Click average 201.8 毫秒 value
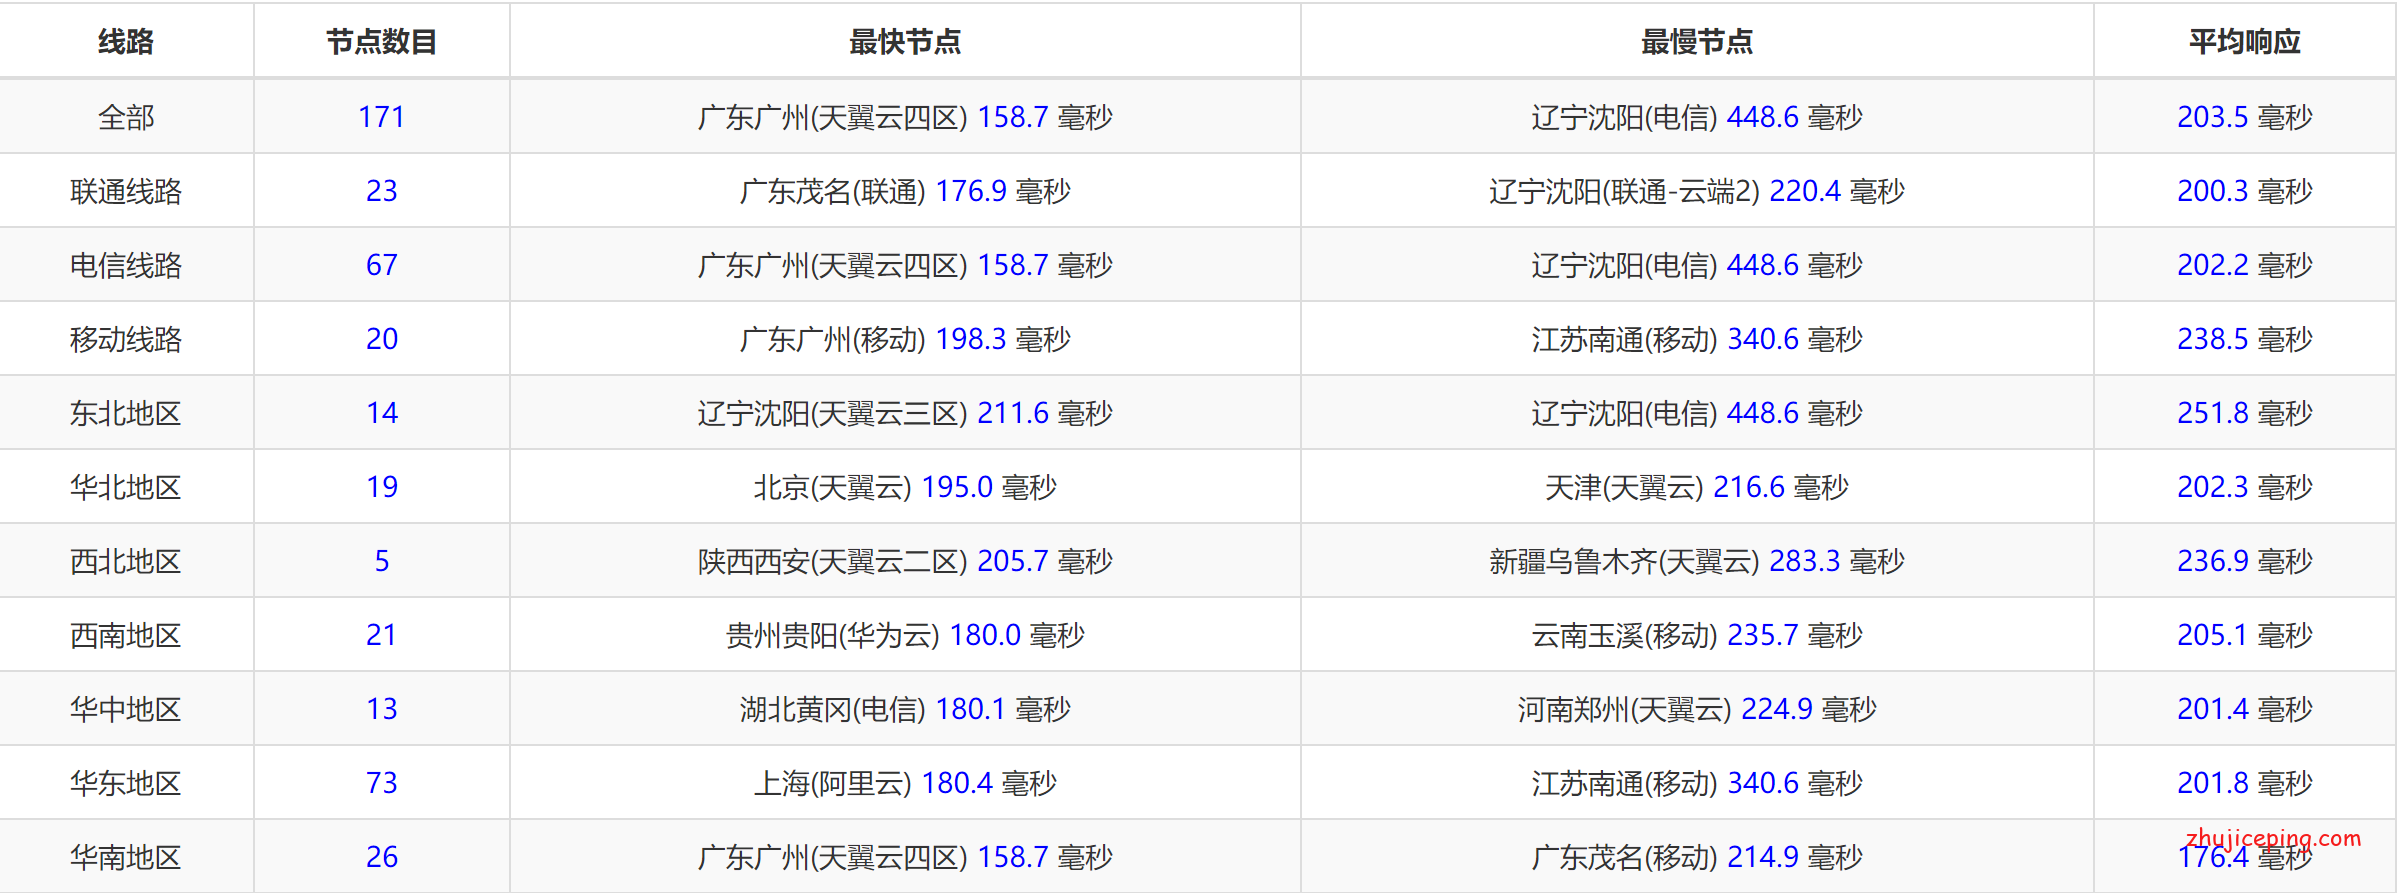This screenshot has height=893, width=2401. [2245, 783]
